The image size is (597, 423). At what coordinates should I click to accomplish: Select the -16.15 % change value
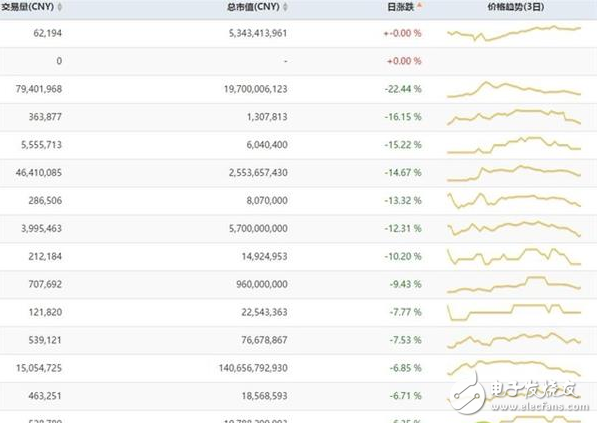pos(403,117)
